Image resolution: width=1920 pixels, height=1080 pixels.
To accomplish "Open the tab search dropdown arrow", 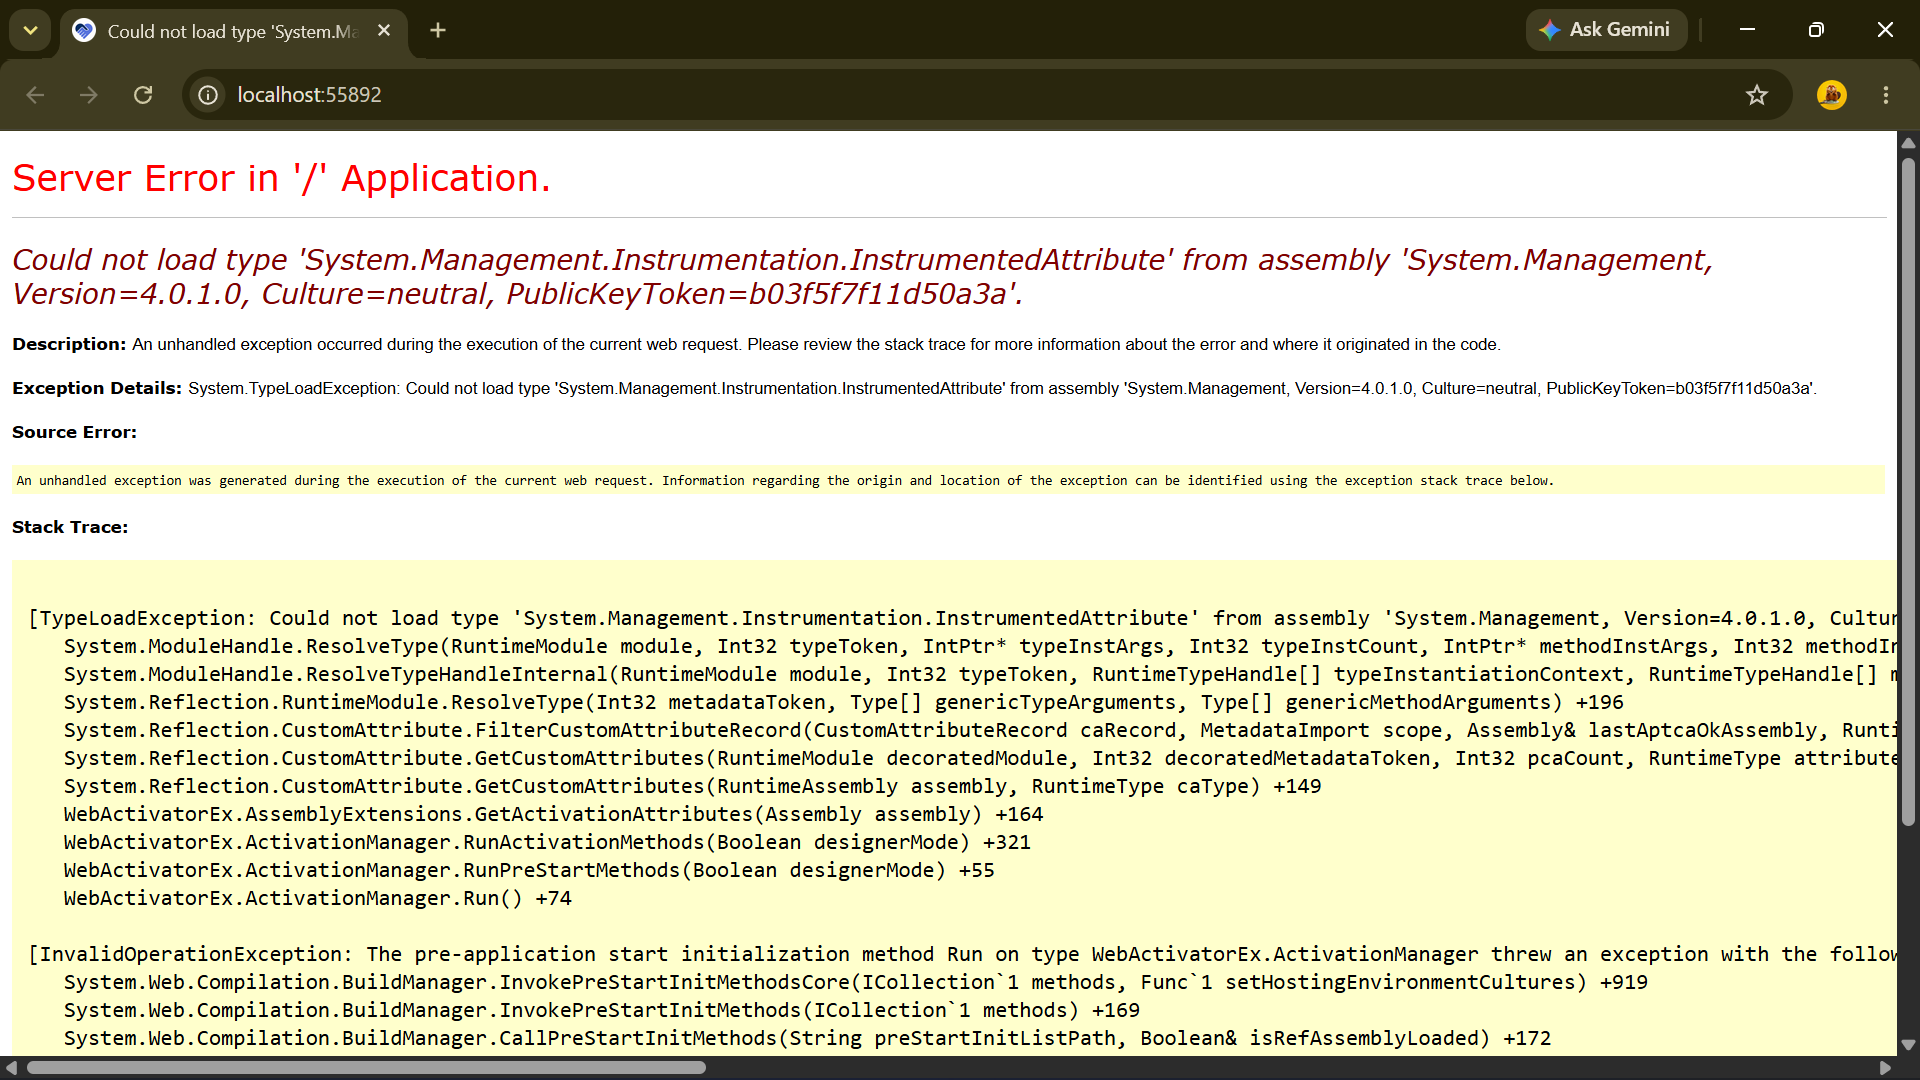I will [30, 30].
